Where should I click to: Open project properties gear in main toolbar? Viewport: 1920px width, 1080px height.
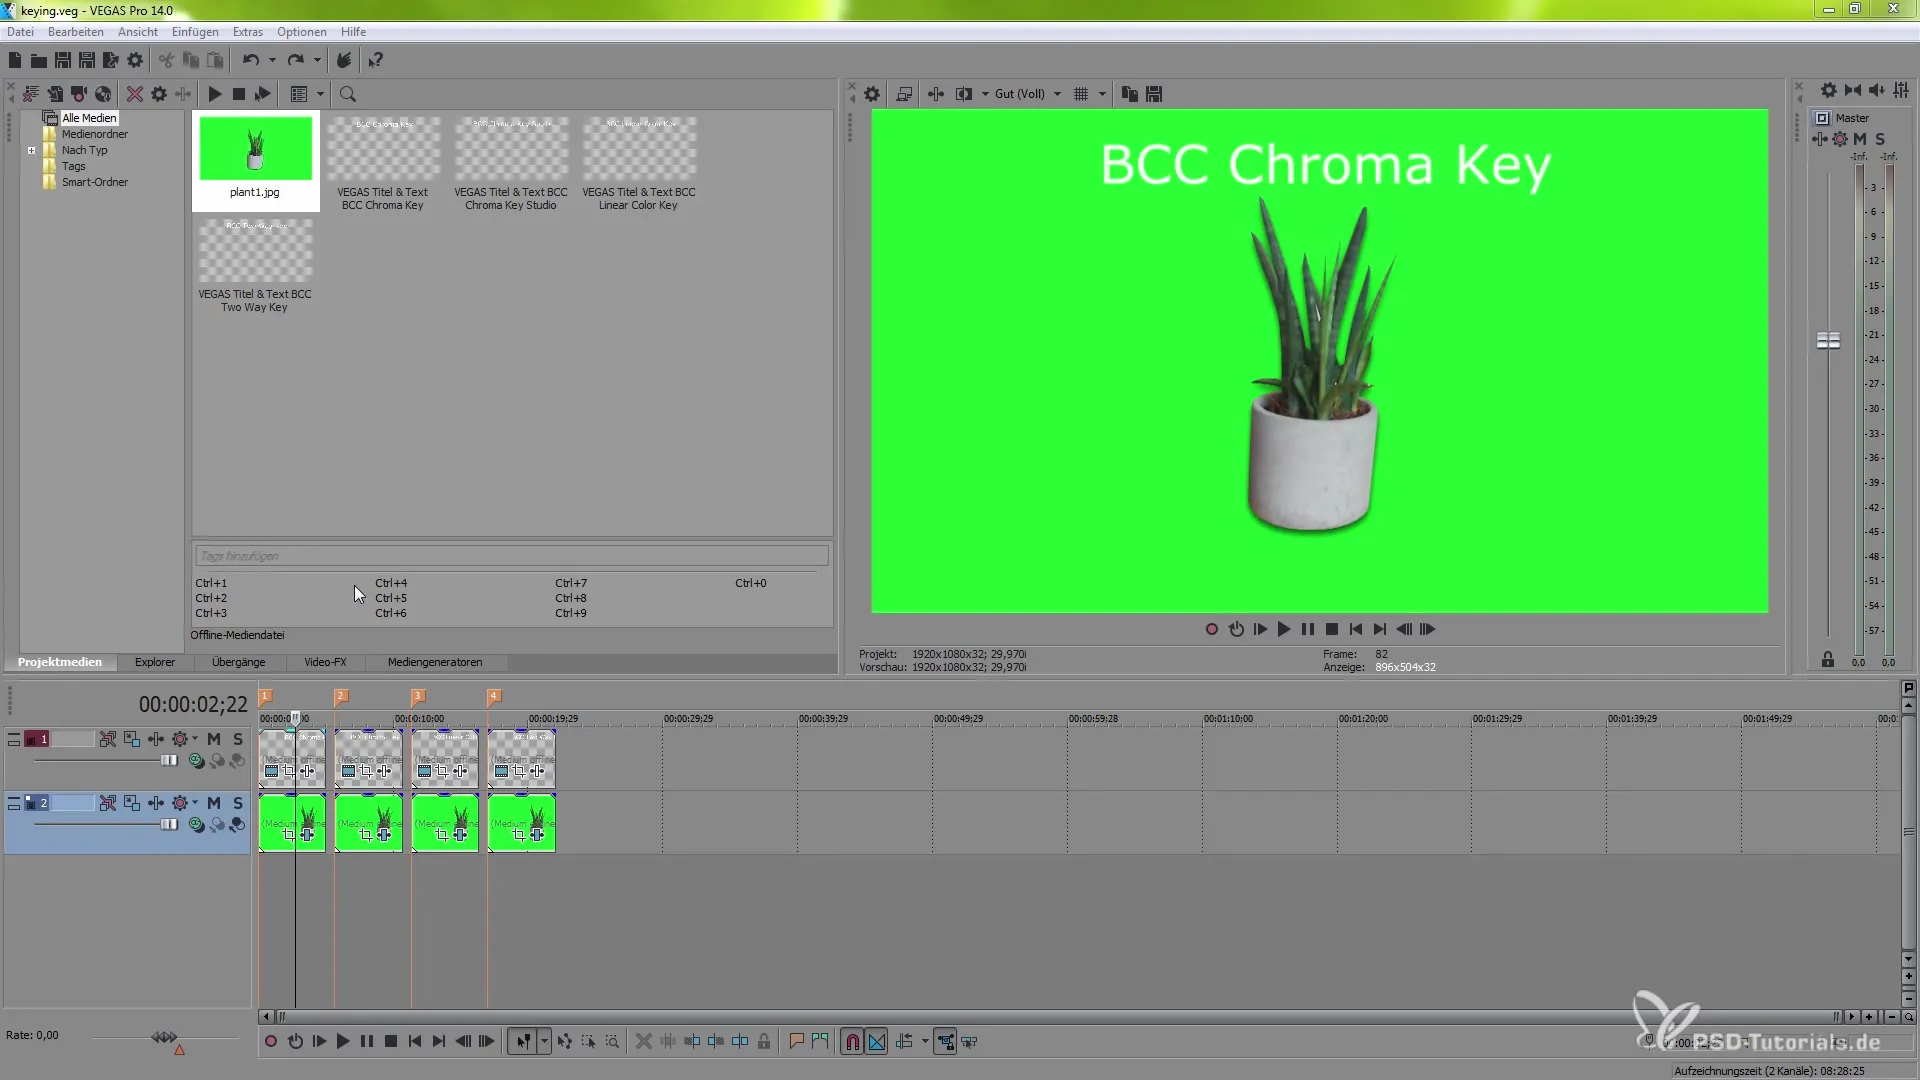(x=135, y=61)
